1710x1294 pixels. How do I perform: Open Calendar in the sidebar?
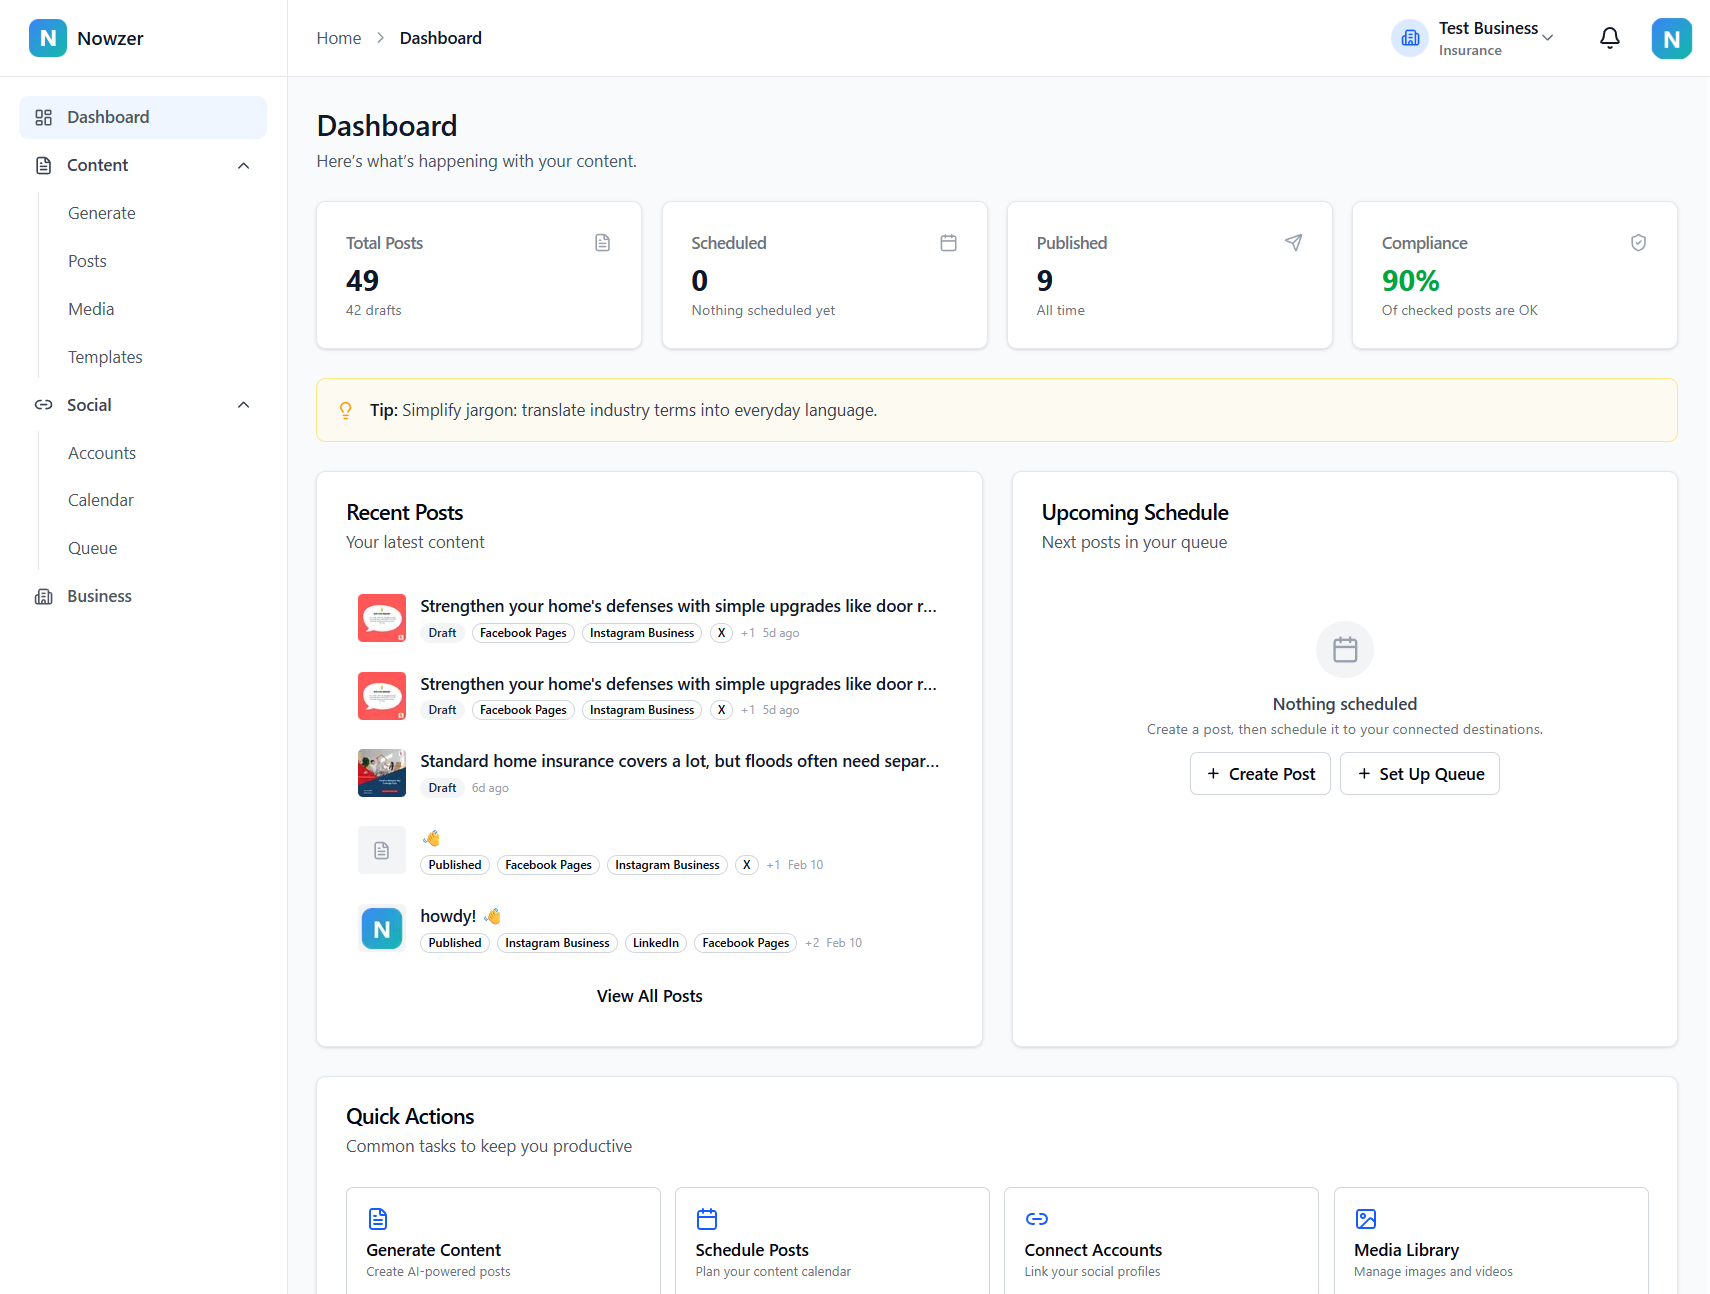coord(101,500)
